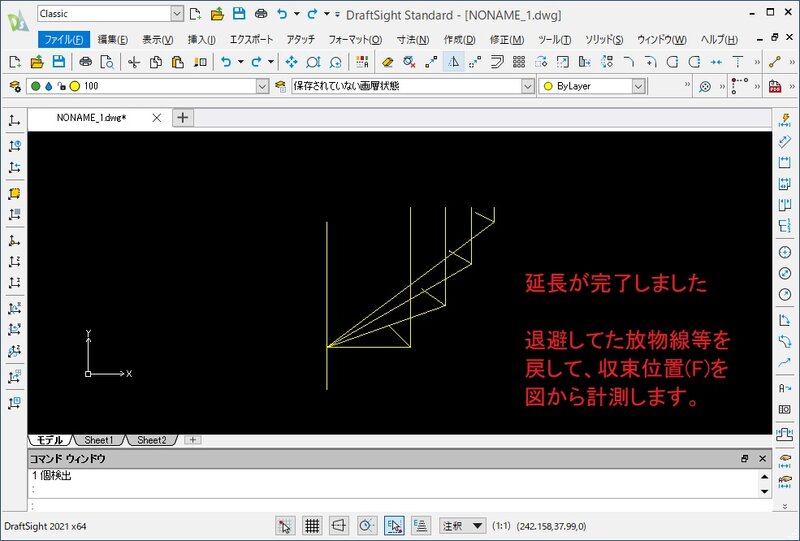The width and height of the screenshot is (800, 541).
Task: Open the 編集(E) menu
Action: click(113, 40)
